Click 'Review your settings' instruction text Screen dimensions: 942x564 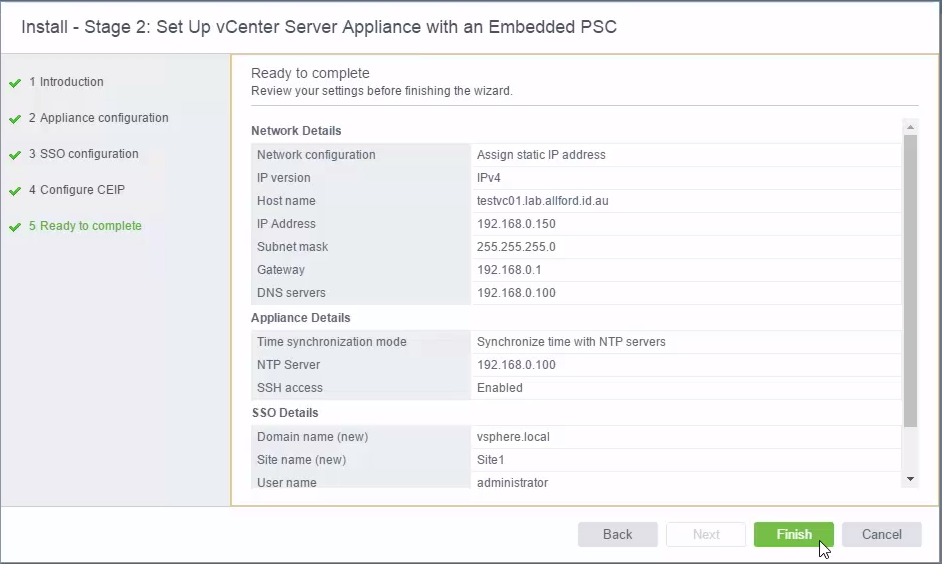point(381,91)
